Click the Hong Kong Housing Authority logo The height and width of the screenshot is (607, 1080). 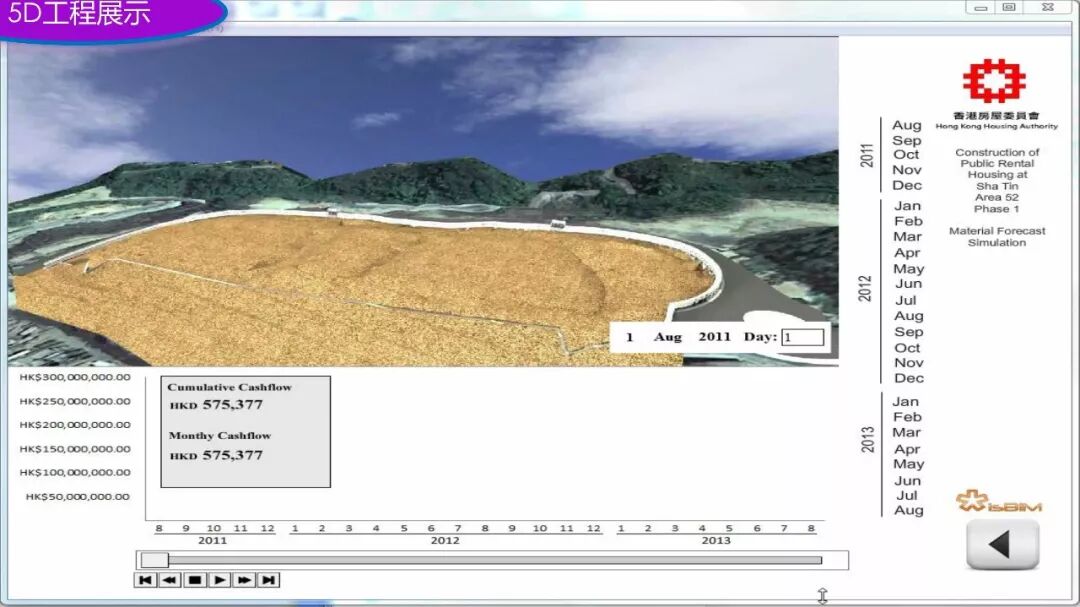[x=995, y=81]
